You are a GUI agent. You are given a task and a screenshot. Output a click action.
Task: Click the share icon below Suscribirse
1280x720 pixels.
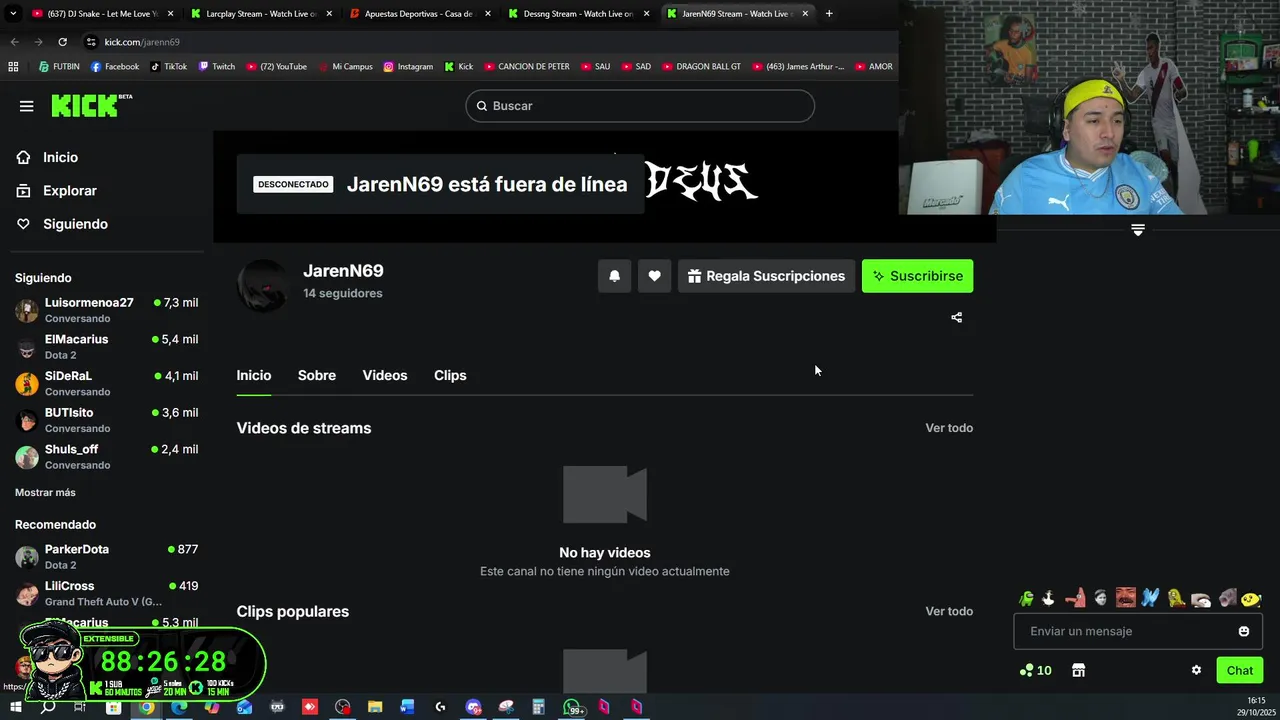pyautogui.click(x=956, y=317)
